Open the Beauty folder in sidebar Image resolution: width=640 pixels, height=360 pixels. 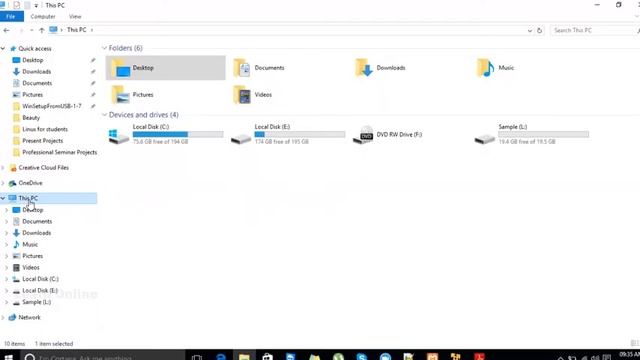[31, 118]
